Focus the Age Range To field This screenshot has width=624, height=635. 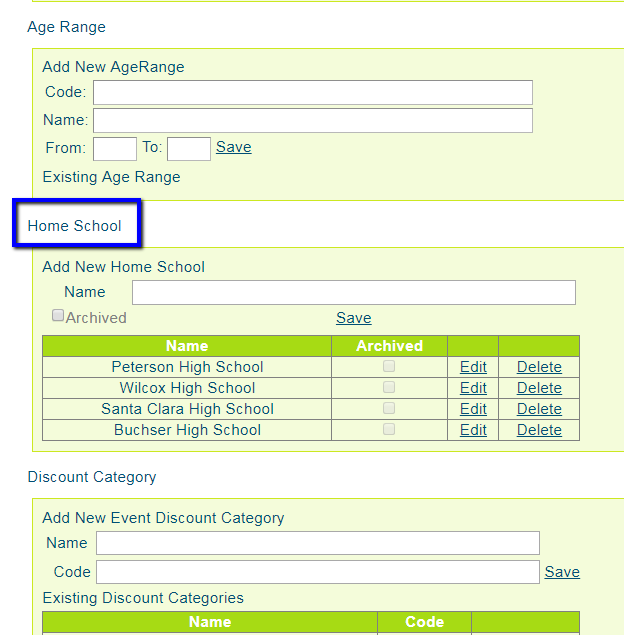point(188,149)
